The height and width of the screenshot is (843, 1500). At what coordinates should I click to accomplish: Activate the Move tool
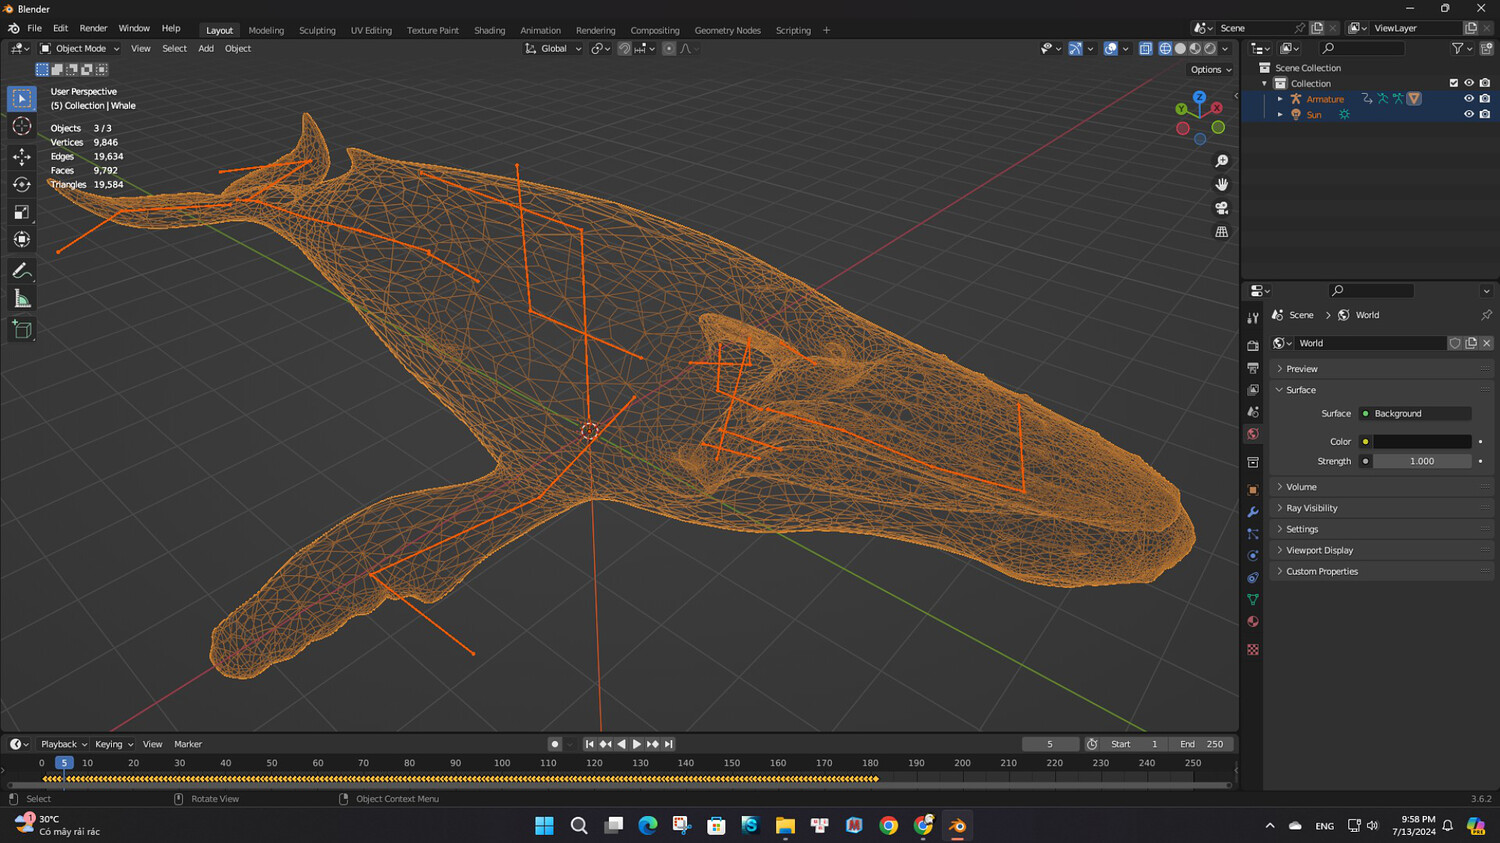click(22, 156)
